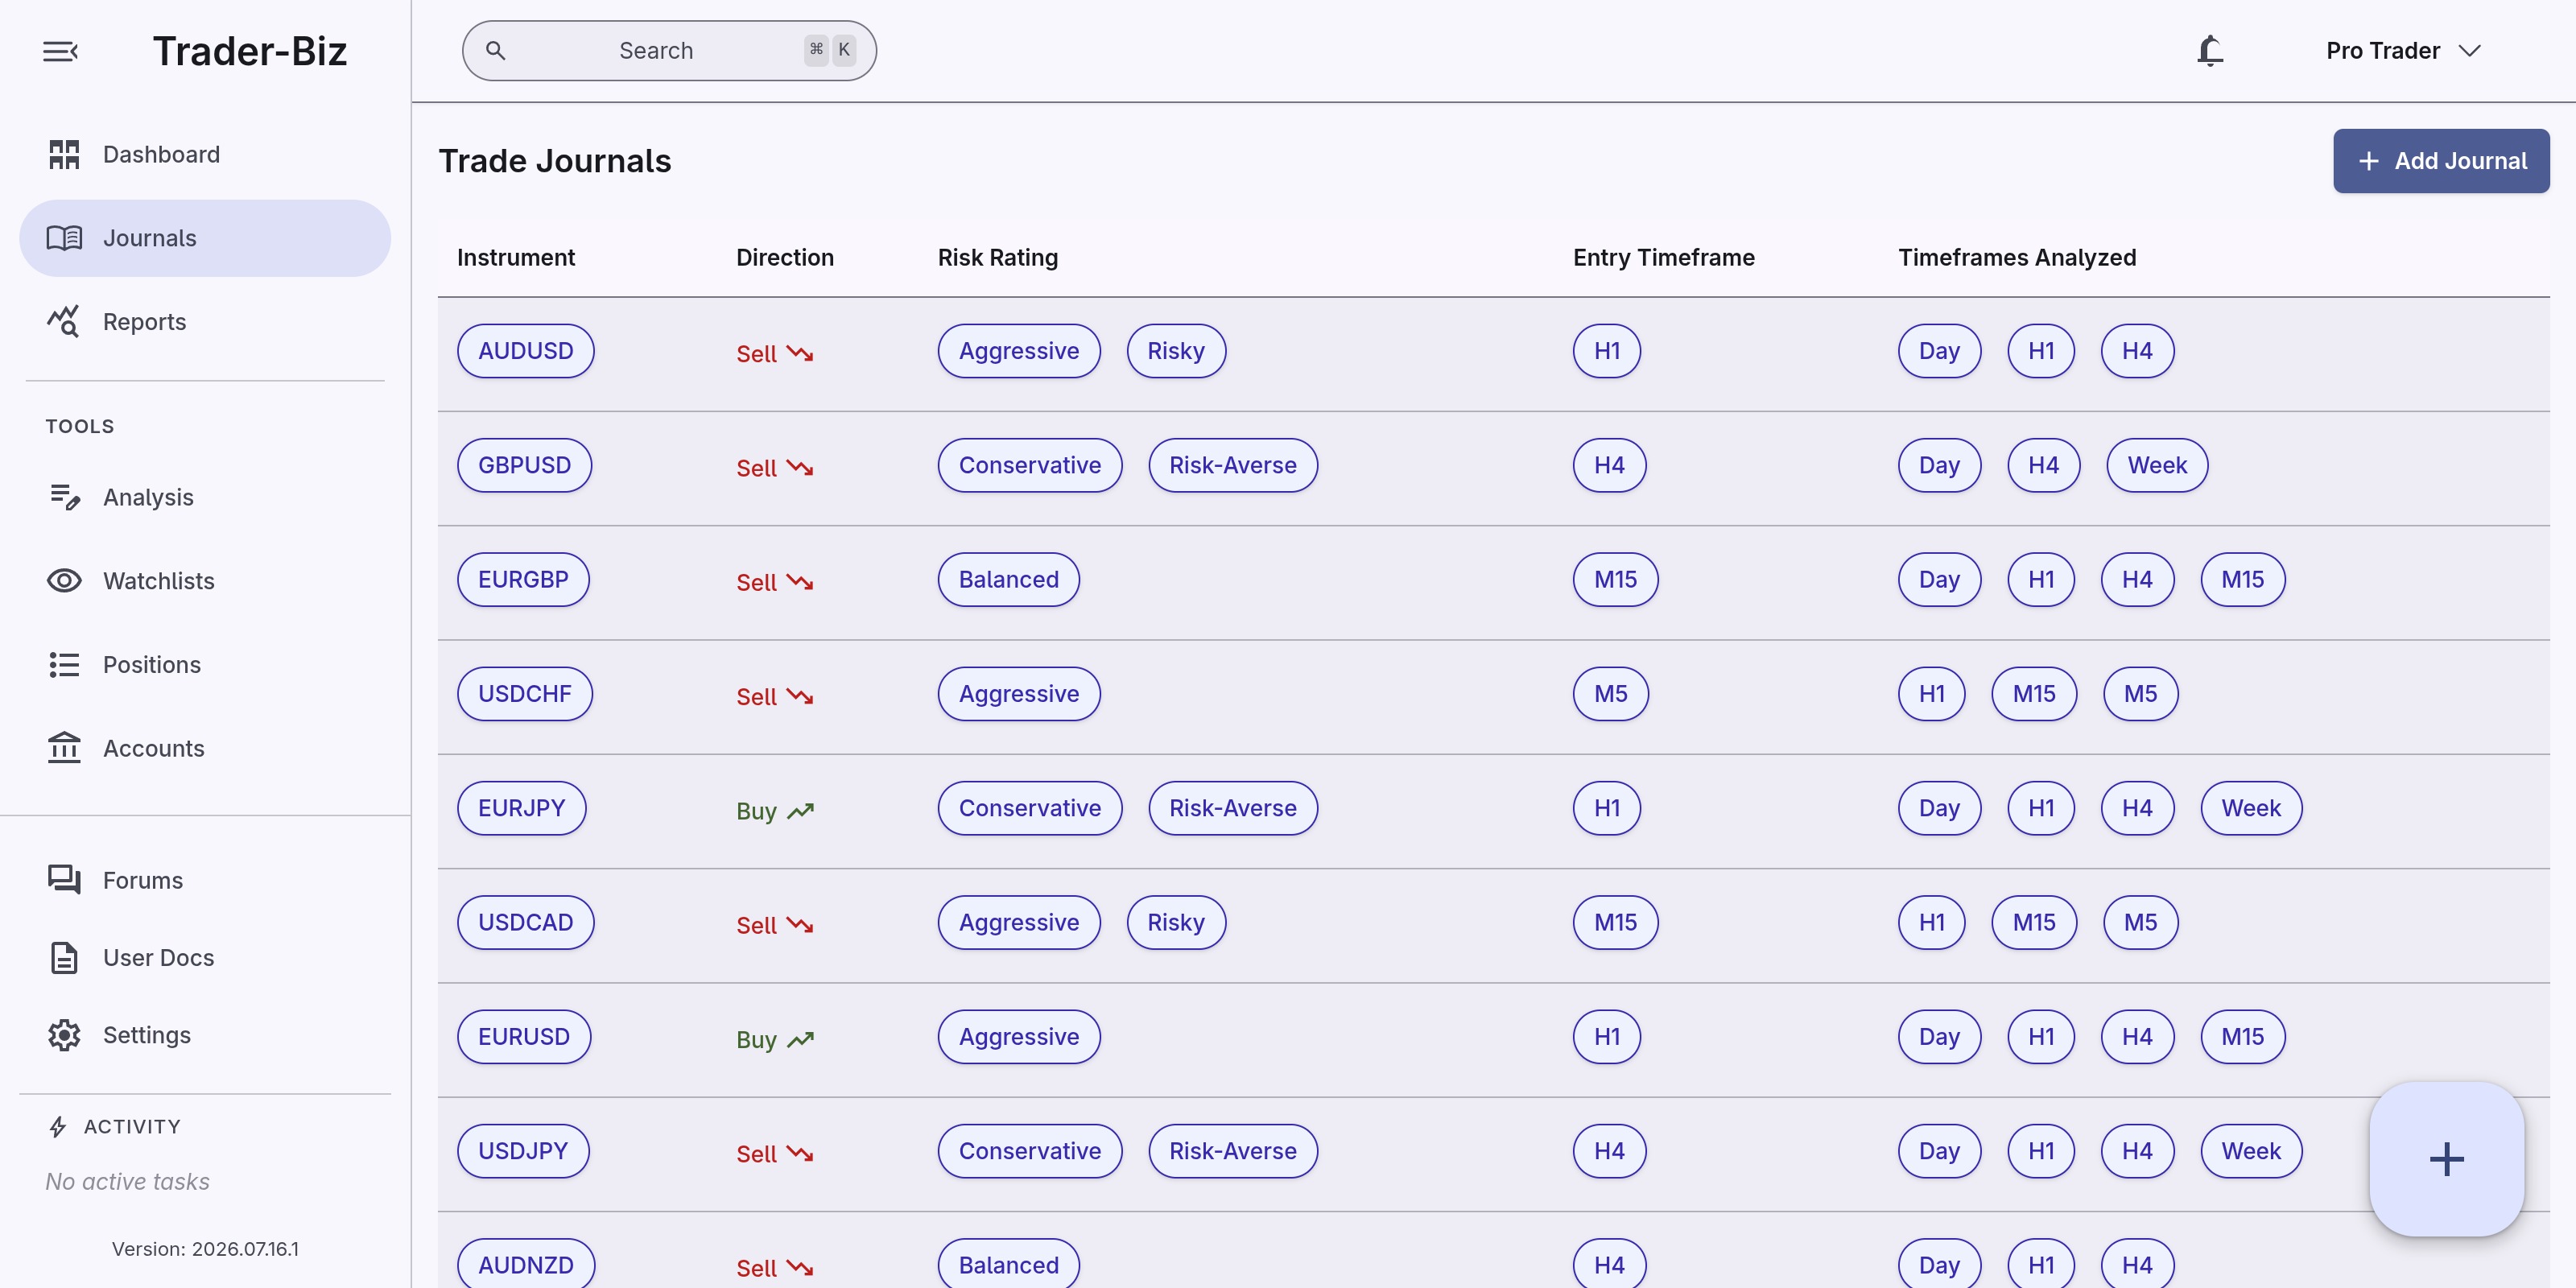Viewport: 2576px width, 1288px height.
Task: Click the Direction column header
Action: (x=785, y=257)
